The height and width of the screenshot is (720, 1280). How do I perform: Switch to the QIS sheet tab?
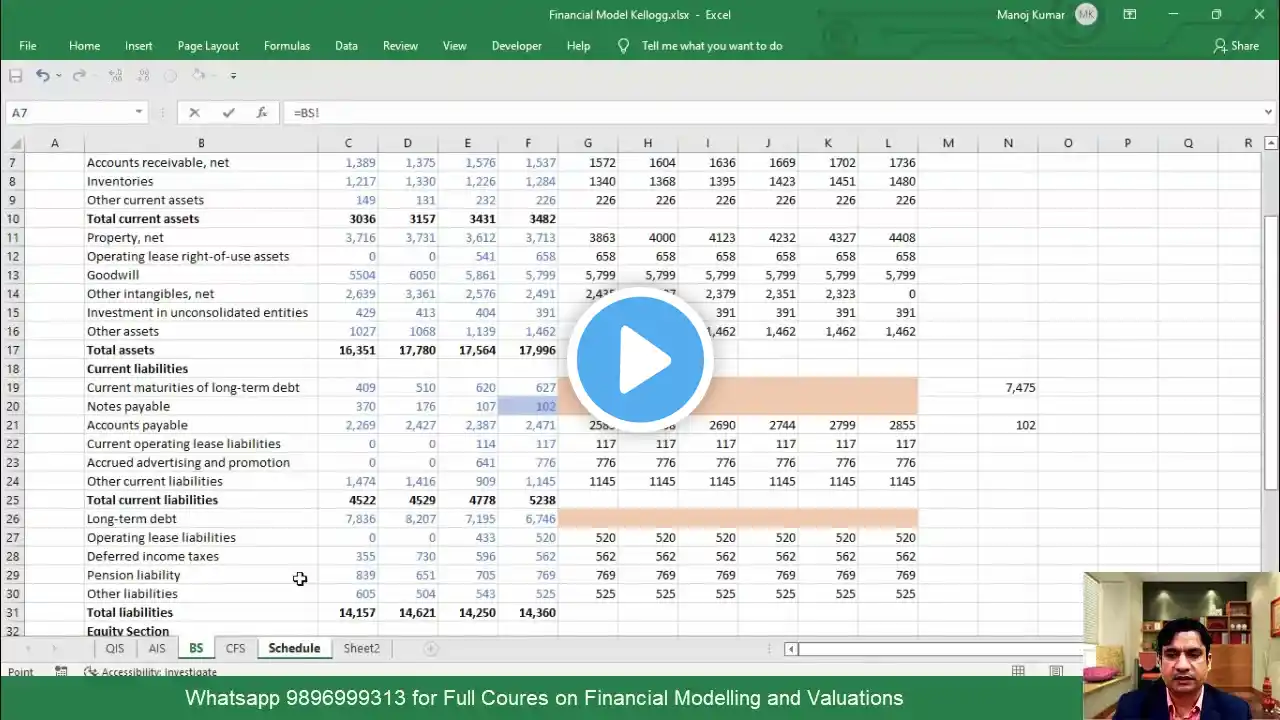tap(115, 649)
